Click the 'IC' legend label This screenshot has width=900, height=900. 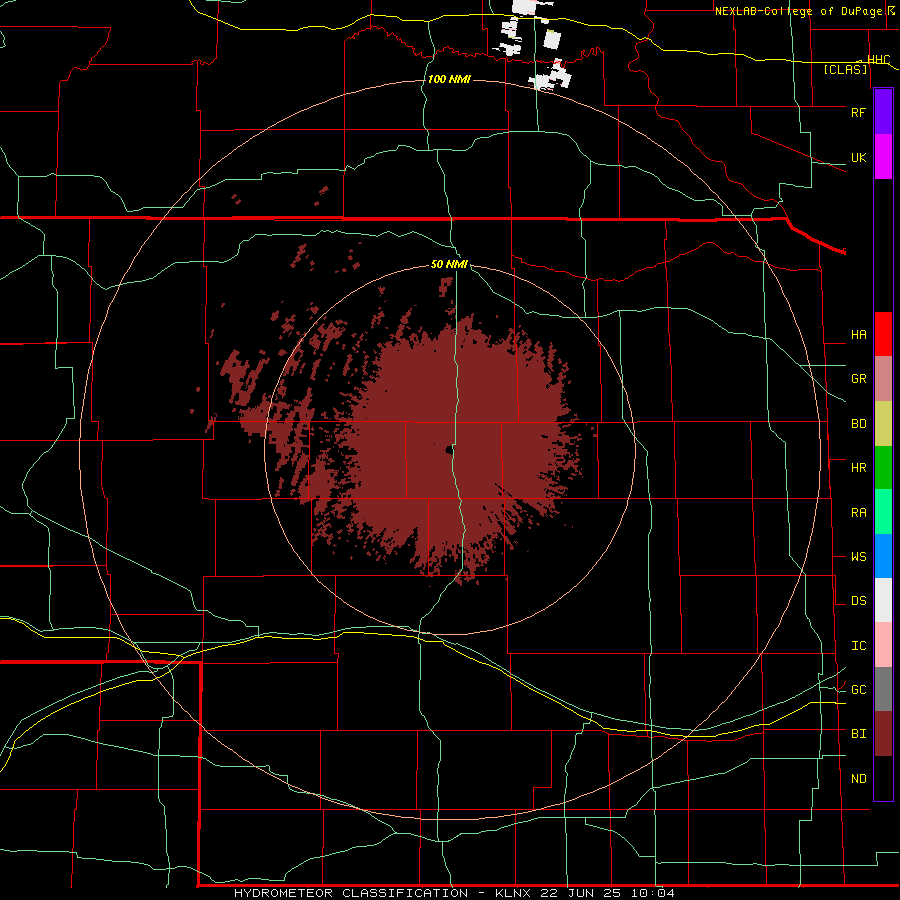(x=858, y=646)
